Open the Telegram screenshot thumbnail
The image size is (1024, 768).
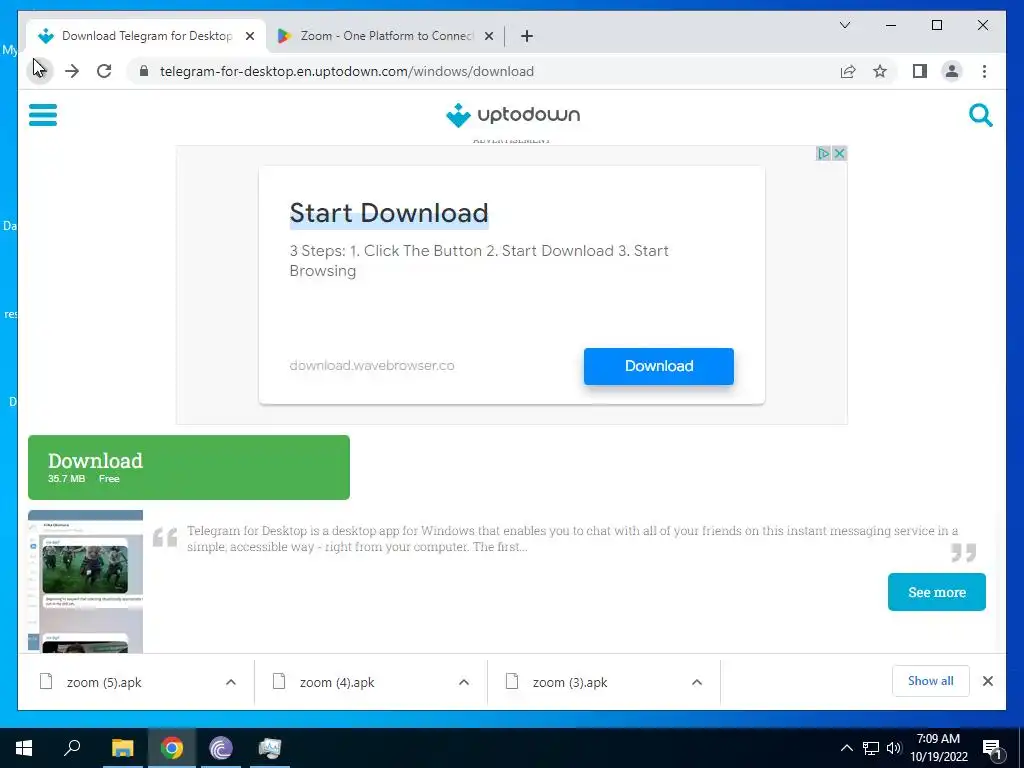86,581
